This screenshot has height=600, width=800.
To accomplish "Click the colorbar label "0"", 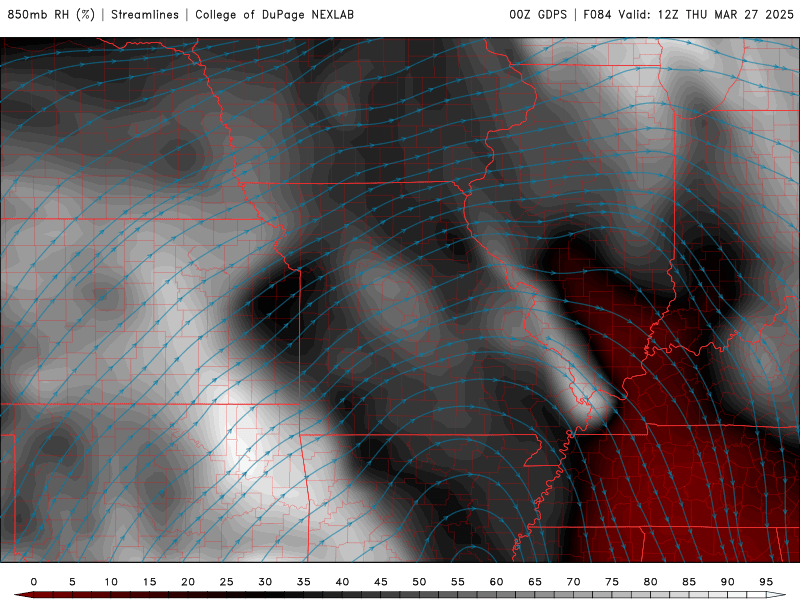I will 34,582.
